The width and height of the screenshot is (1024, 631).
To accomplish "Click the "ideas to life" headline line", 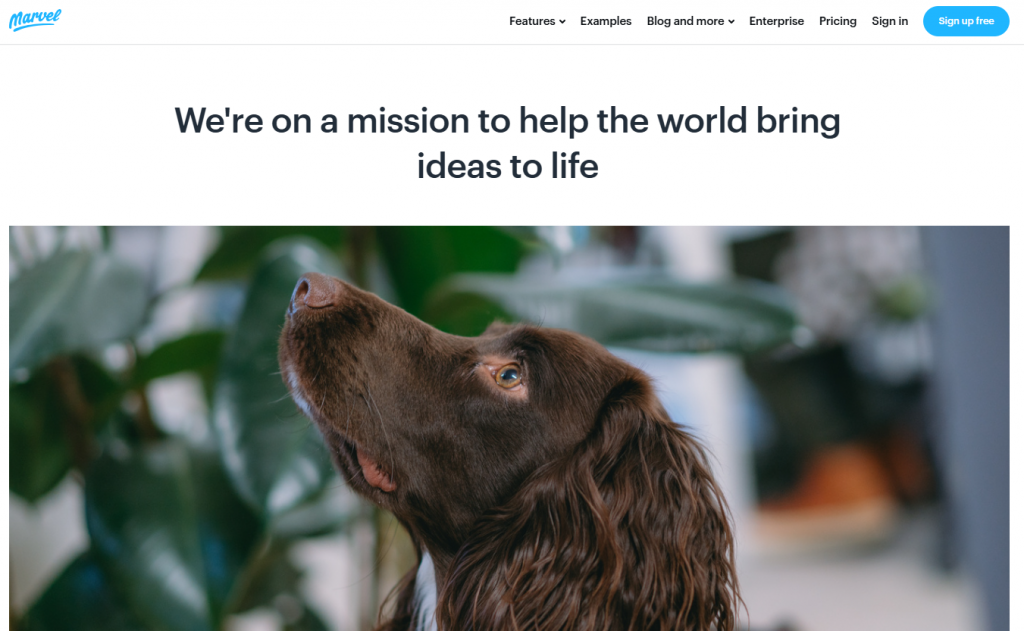I will pyautogui.click(x=507, y=165).
